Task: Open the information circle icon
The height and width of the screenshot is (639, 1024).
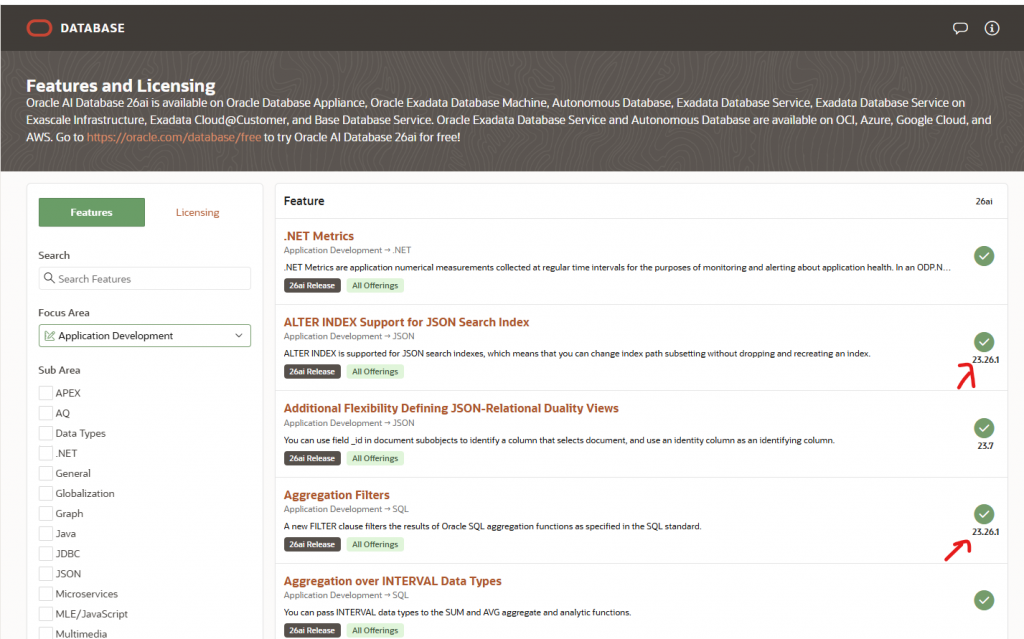Action: click(x=992, y=28)
